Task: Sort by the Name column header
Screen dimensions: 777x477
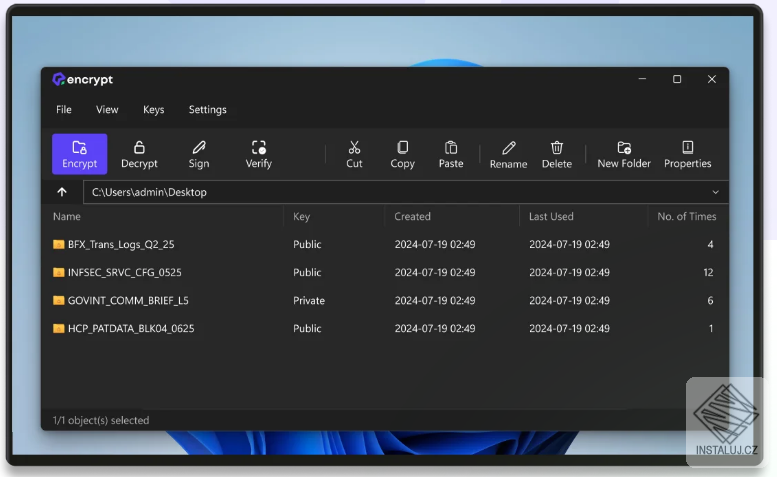Action: (x=67, y=216)
